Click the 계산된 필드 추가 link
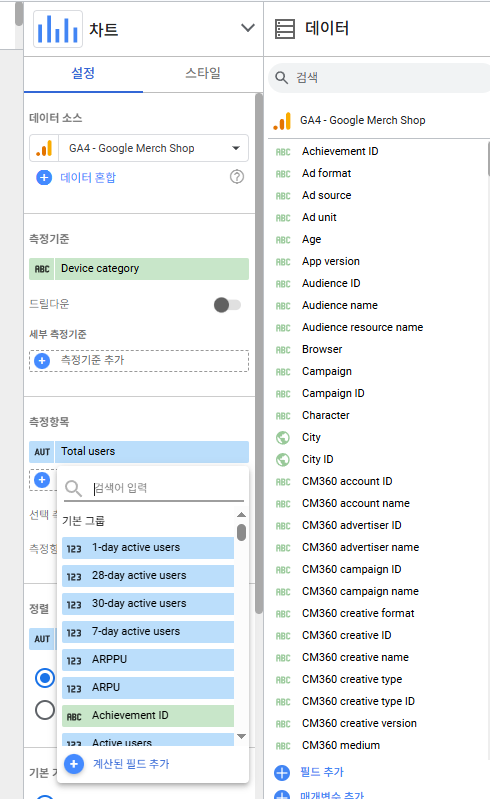 click(x=131, y=764)
